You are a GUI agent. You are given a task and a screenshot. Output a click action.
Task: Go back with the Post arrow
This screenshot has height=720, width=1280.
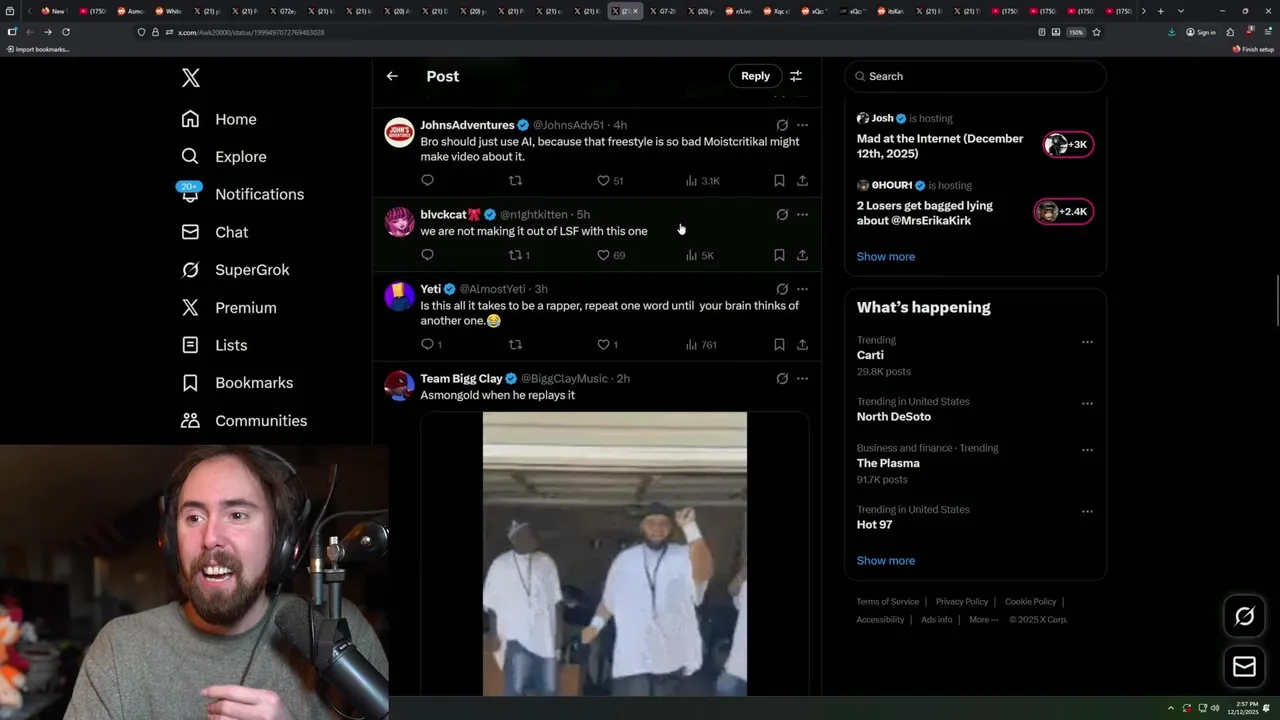click(392, 76)
